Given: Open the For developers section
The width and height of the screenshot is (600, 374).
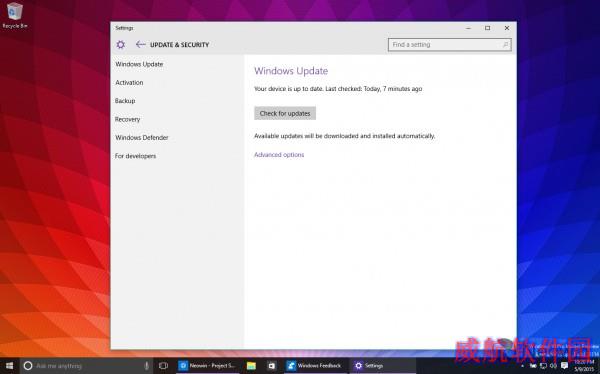Looking at the screenshot, I should pyautogui.click(x=135, y=156).
